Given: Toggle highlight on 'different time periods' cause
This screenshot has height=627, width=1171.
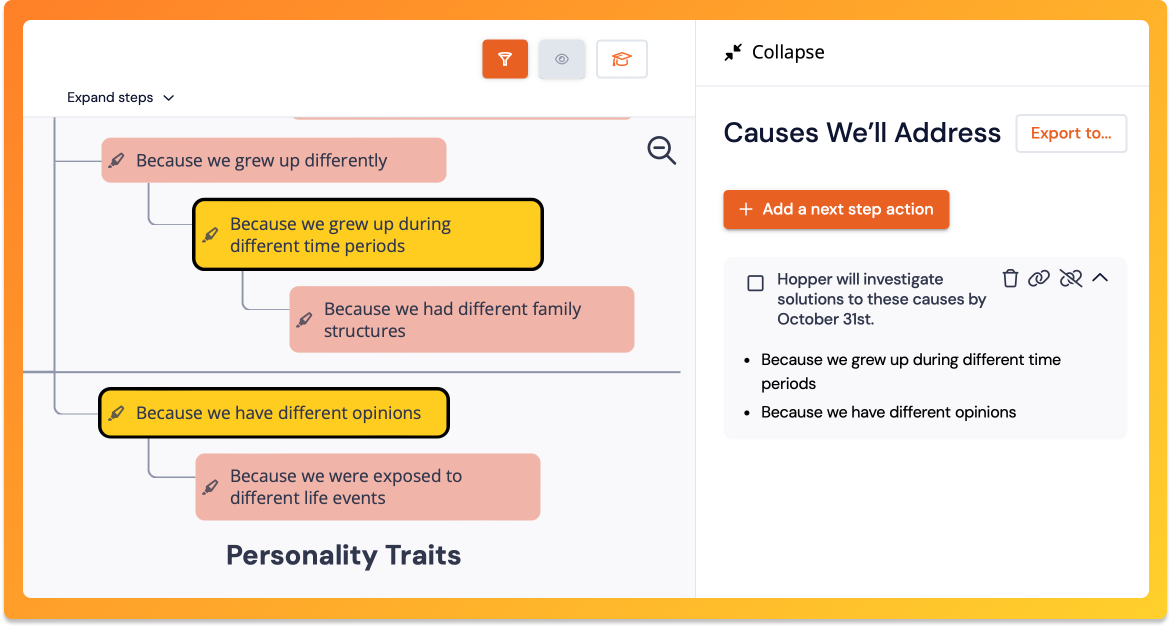Looking at the screenshot, I should click(x=210, y=235).
